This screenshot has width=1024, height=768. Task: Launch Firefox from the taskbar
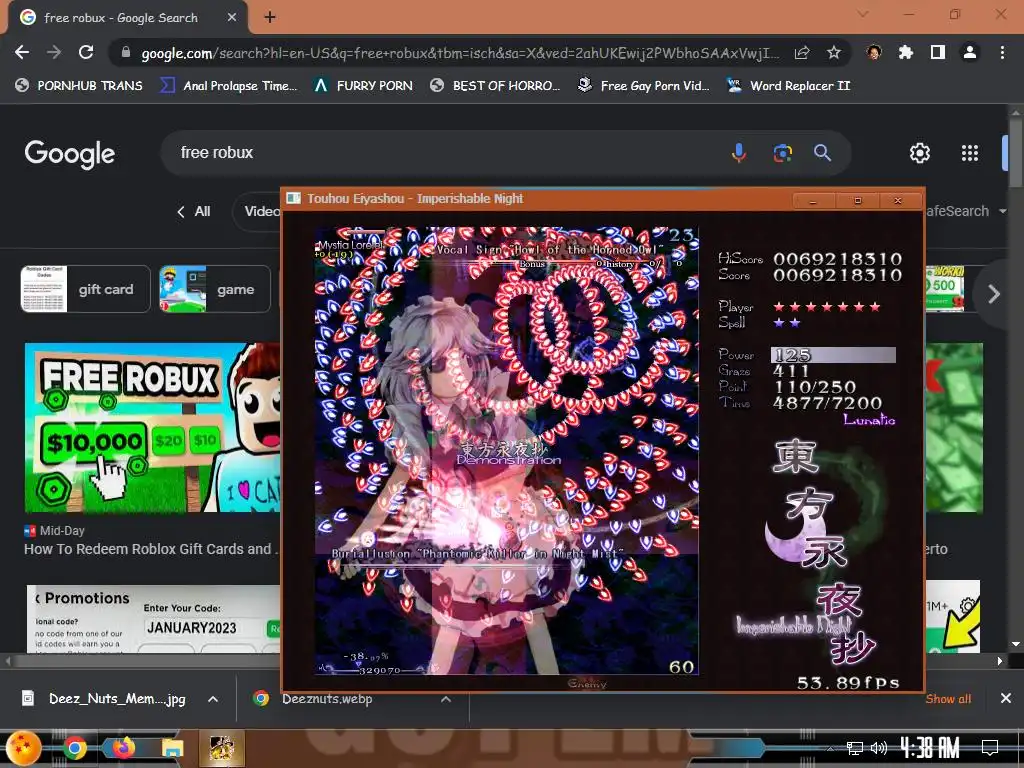[x=123, y=748]
